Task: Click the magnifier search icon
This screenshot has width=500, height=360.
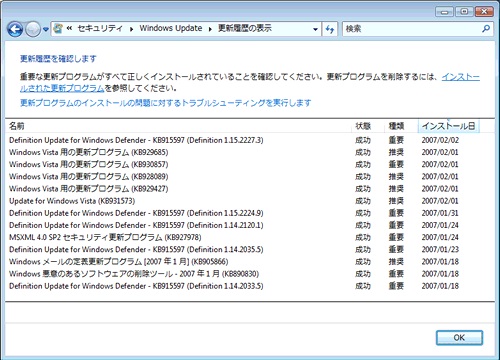Action: pos(486,29)
